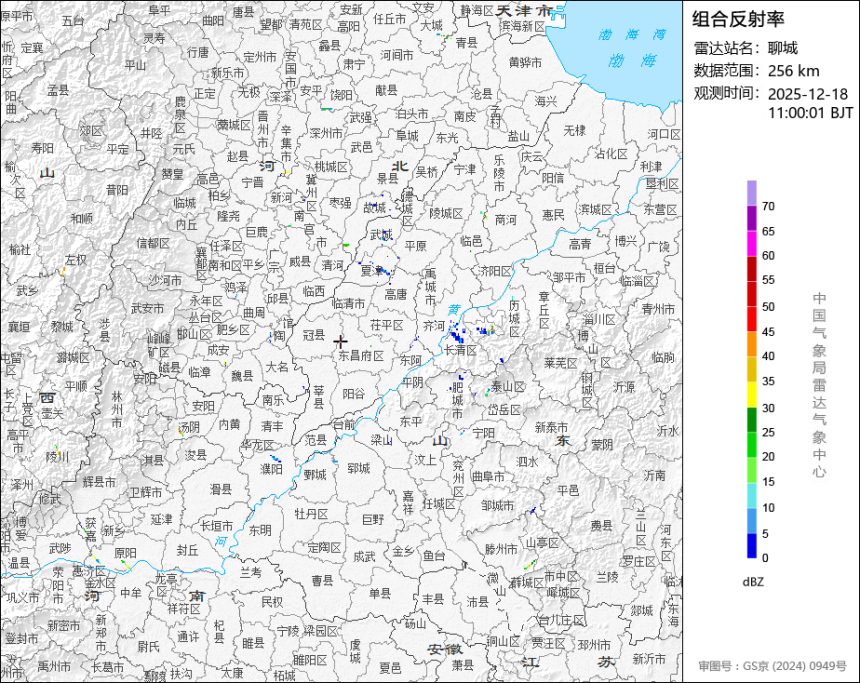Click the time stamp 11:00:01 BJT
The width and height of the screenshot is (860, 683).
[810, 113]
